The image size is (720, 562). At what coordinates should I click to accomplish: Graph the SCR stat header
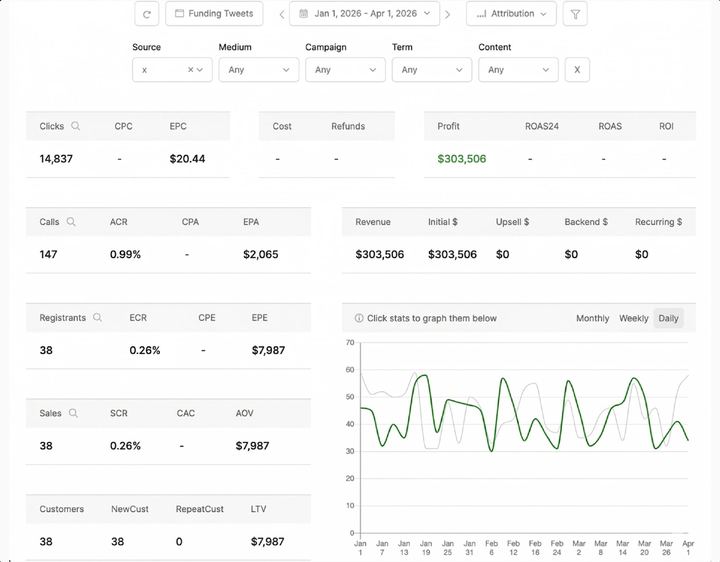click(x=118, y=413)
